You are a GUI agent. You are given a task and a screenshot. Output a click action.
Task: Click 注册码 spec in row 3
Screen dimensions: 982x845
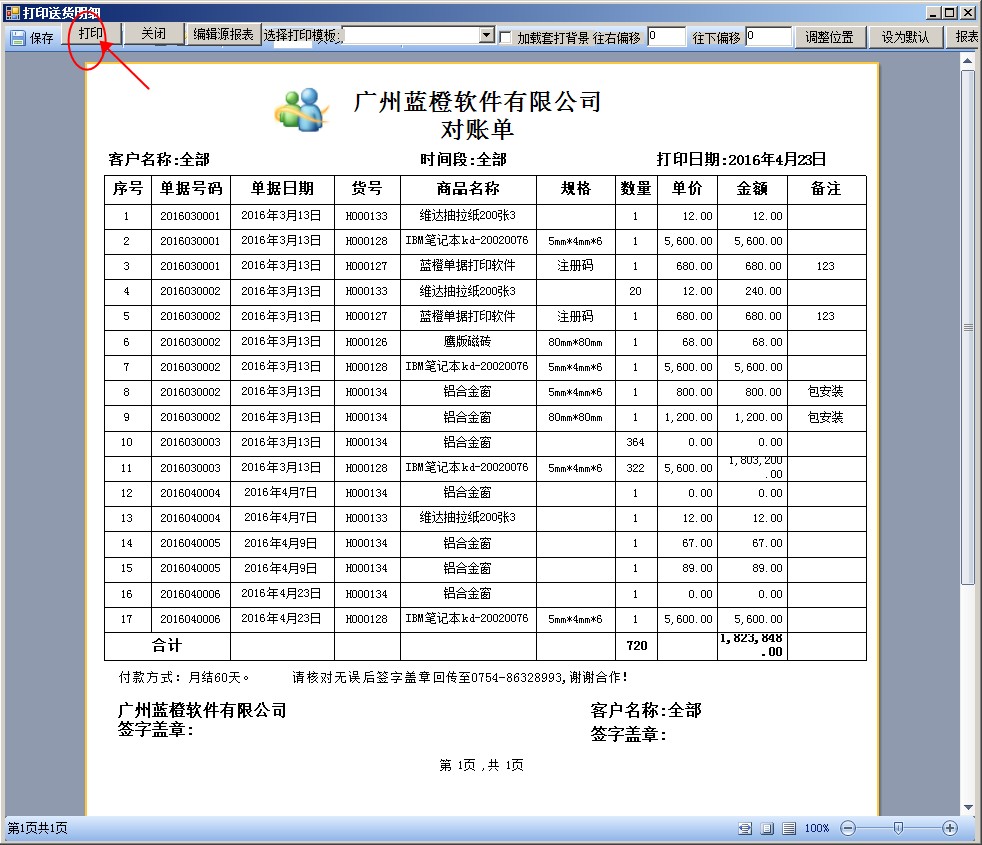point(575,266)
